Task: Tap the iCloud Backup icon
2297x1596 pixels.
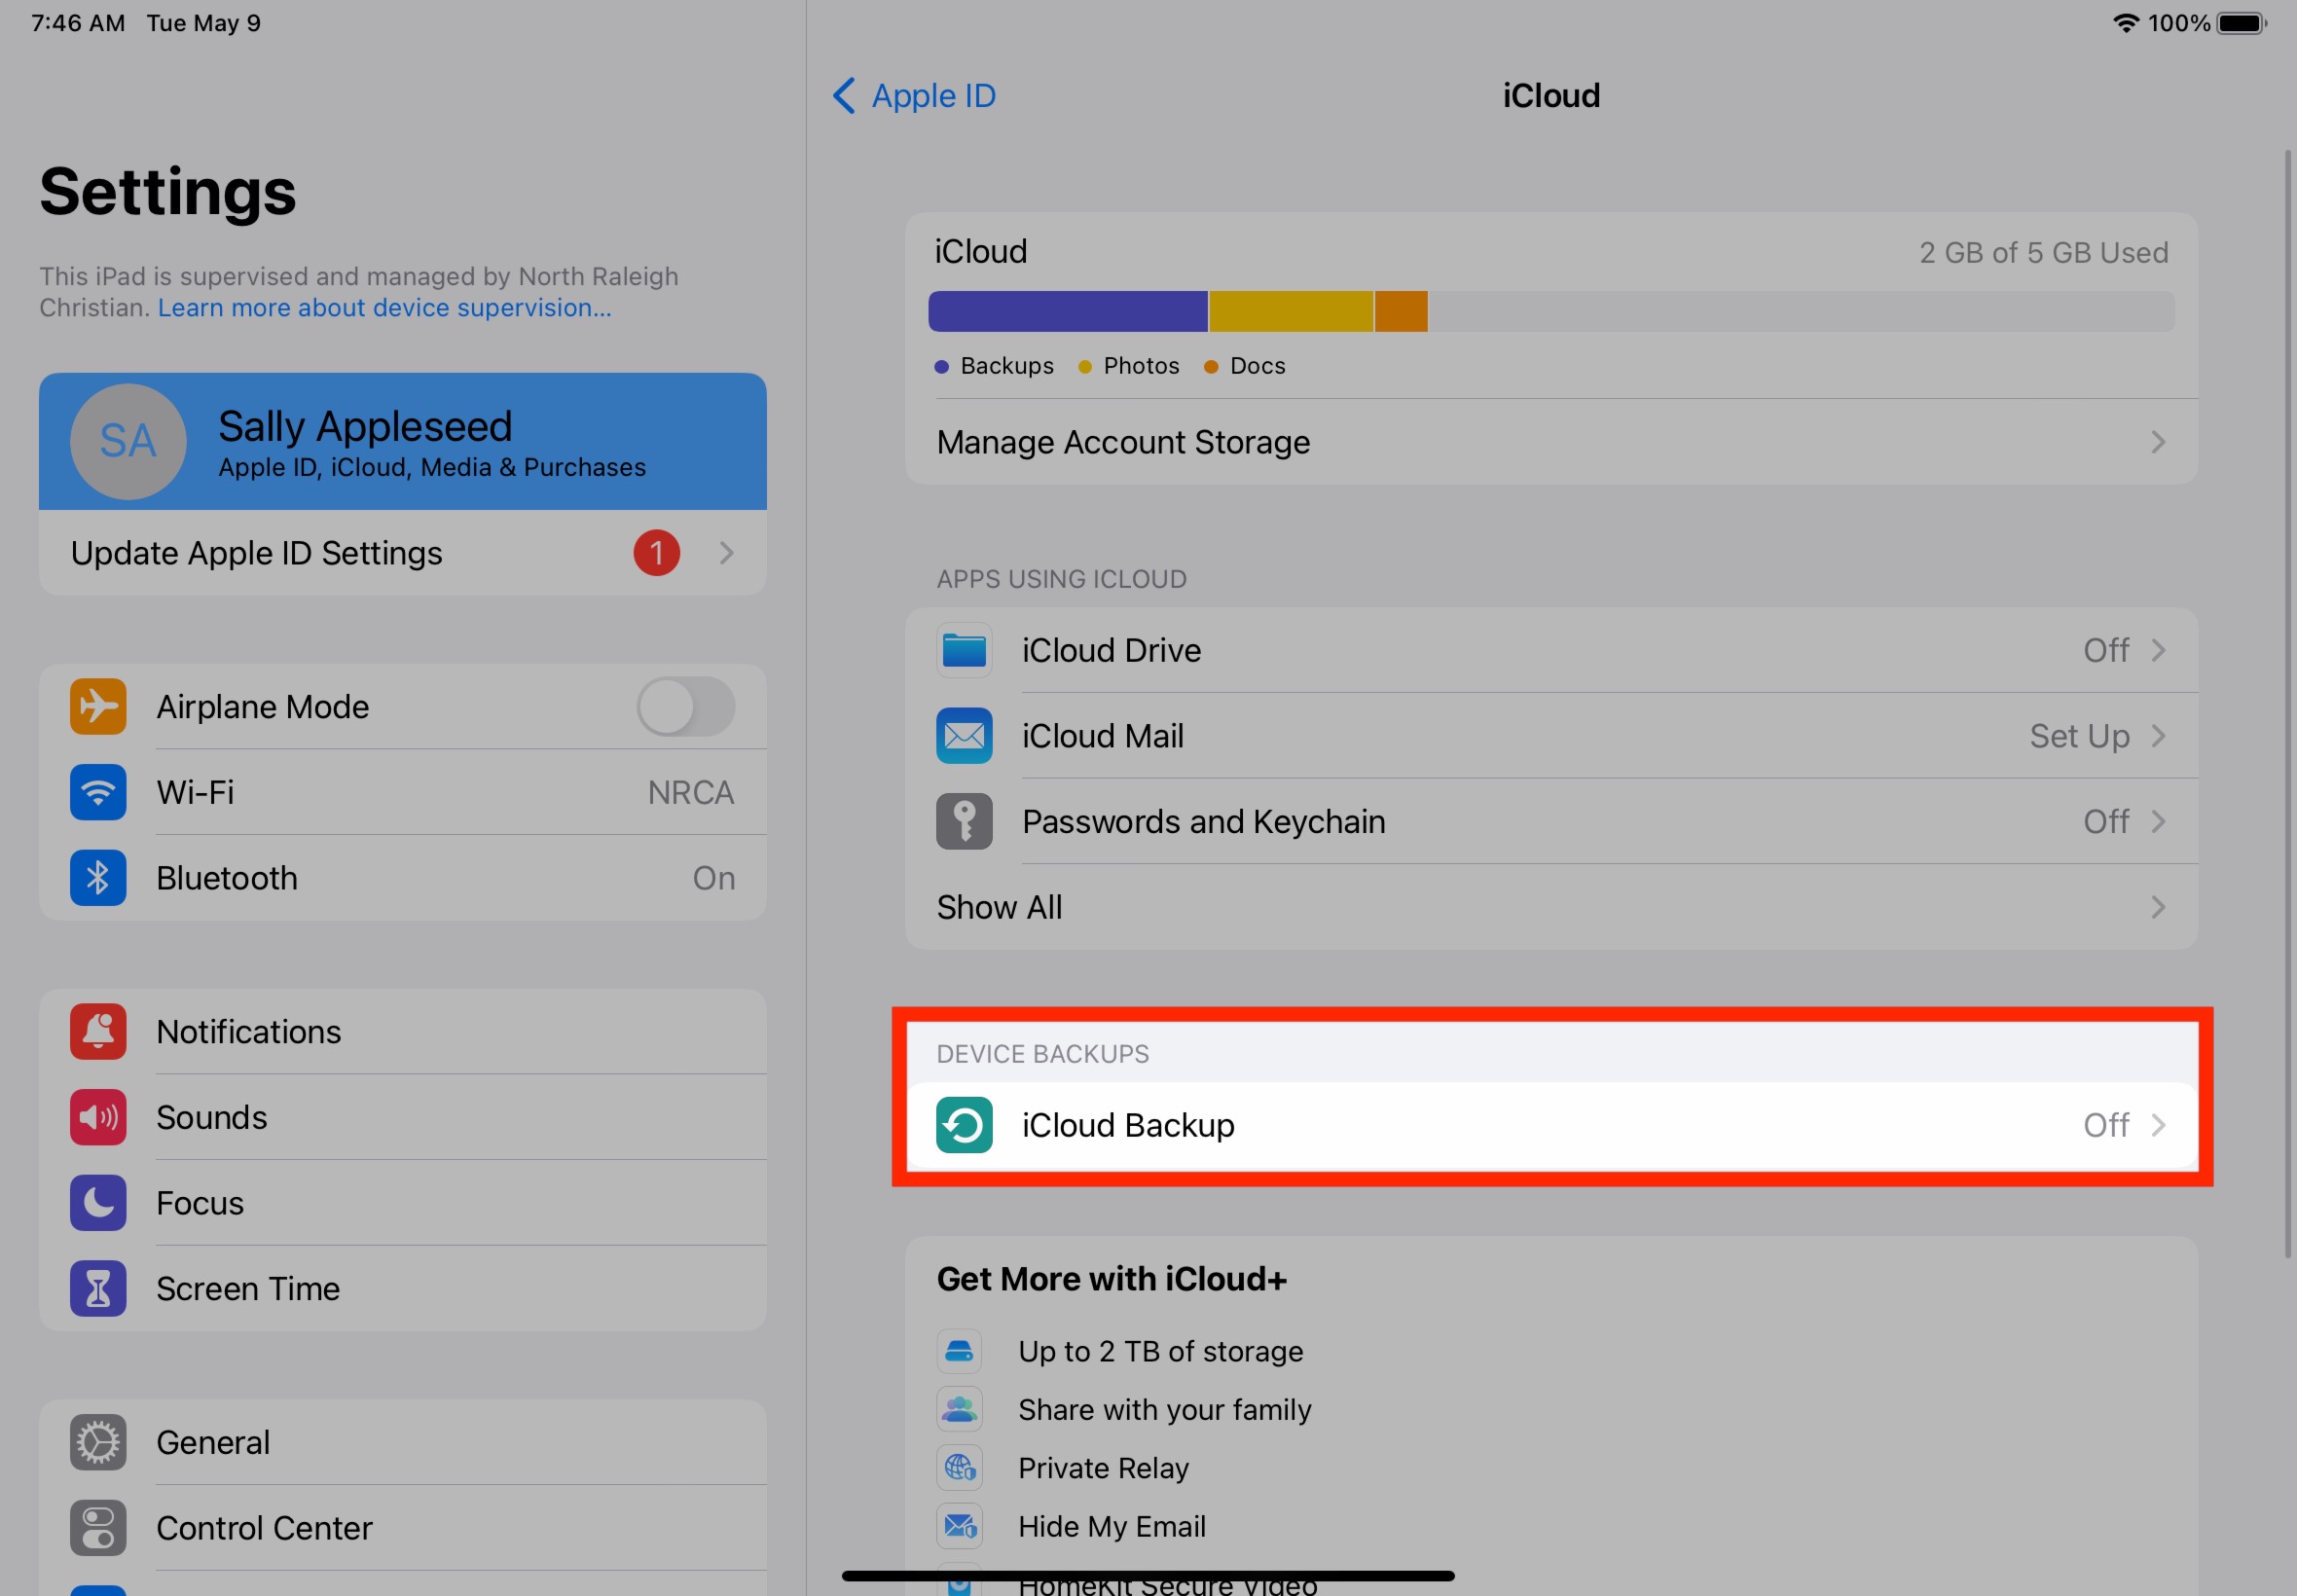Action: pos(964,1125)
